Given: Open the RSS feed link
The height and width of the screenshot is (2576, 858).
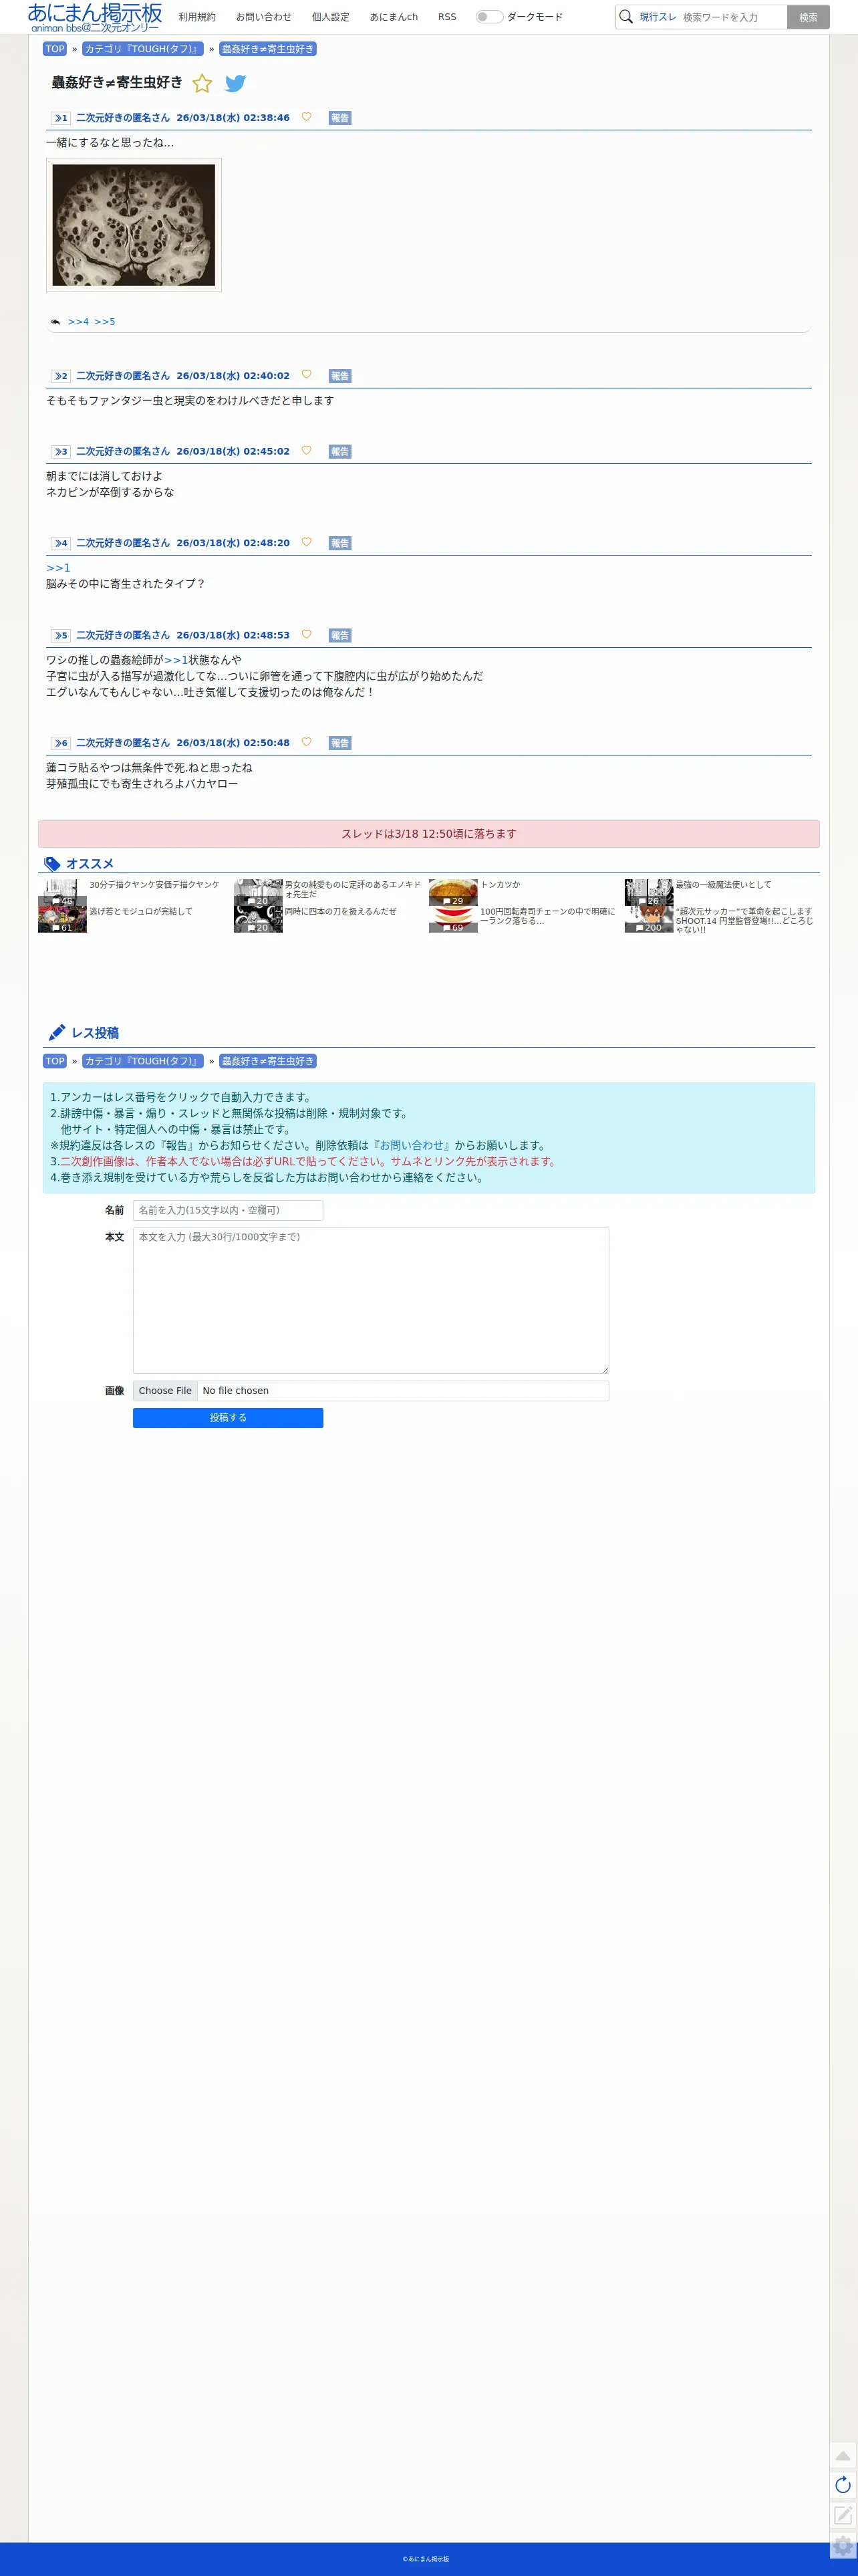Looking at the screenshot, I should tap(447, 17).
